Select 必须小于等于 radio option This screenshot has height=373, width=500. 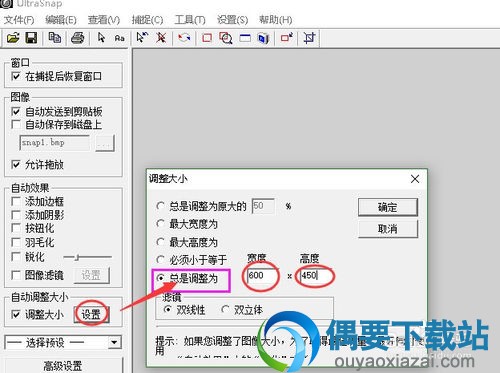point(160,259)
